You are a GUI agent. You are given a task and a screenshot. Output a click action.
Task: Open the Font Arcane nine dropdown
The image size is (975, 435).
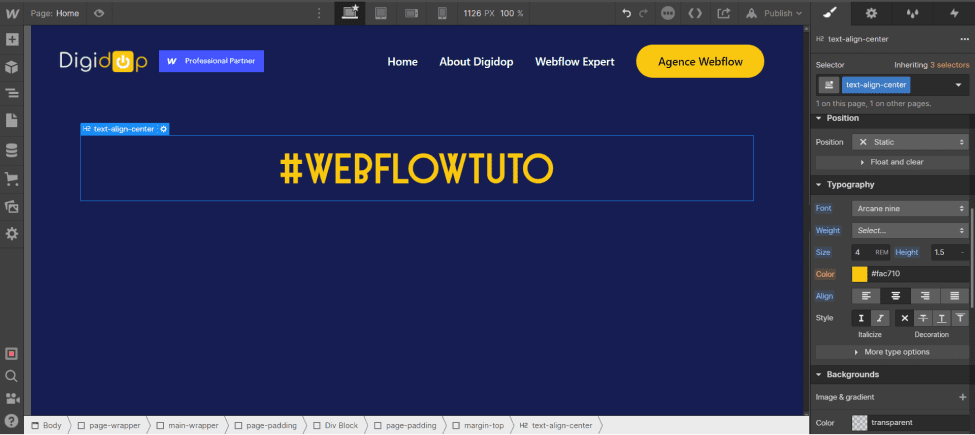[x=909, y=209]
